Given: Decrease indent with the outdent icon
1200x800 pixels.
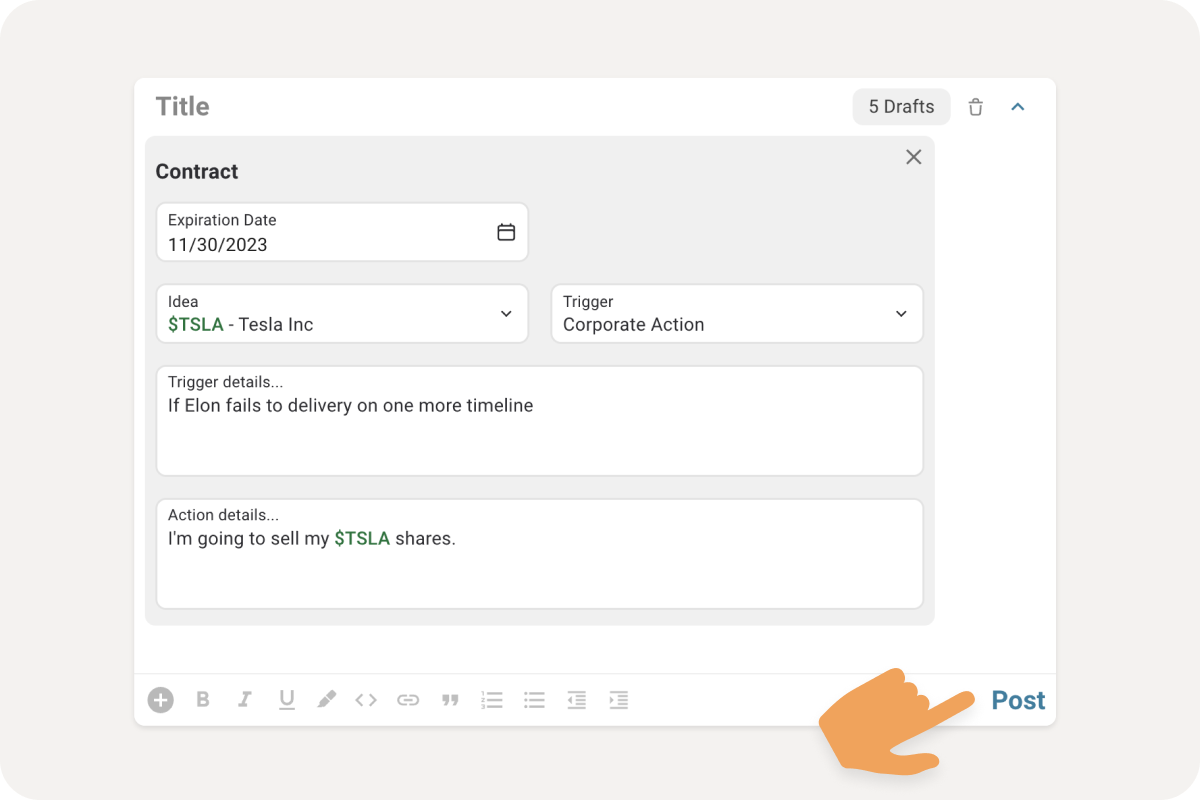Looking at the screenshot, I should pyautogui.click(x=577, y=700).
